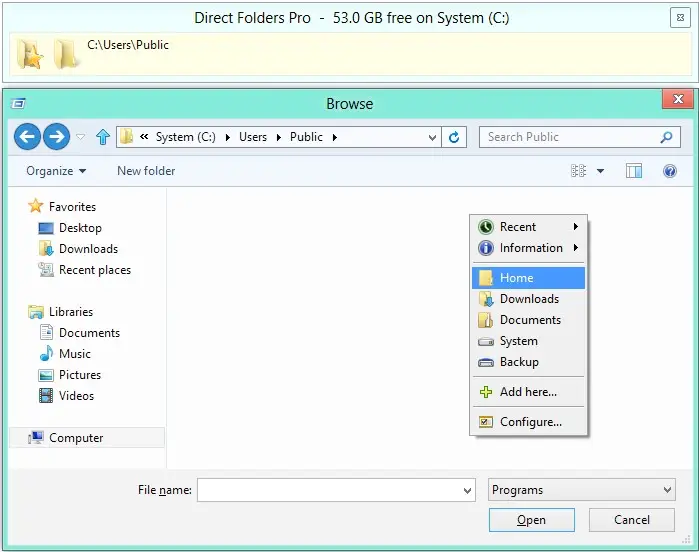Screen dimensions: 699x552
Task: Click the File name text box
Action: tap(330, 490)
